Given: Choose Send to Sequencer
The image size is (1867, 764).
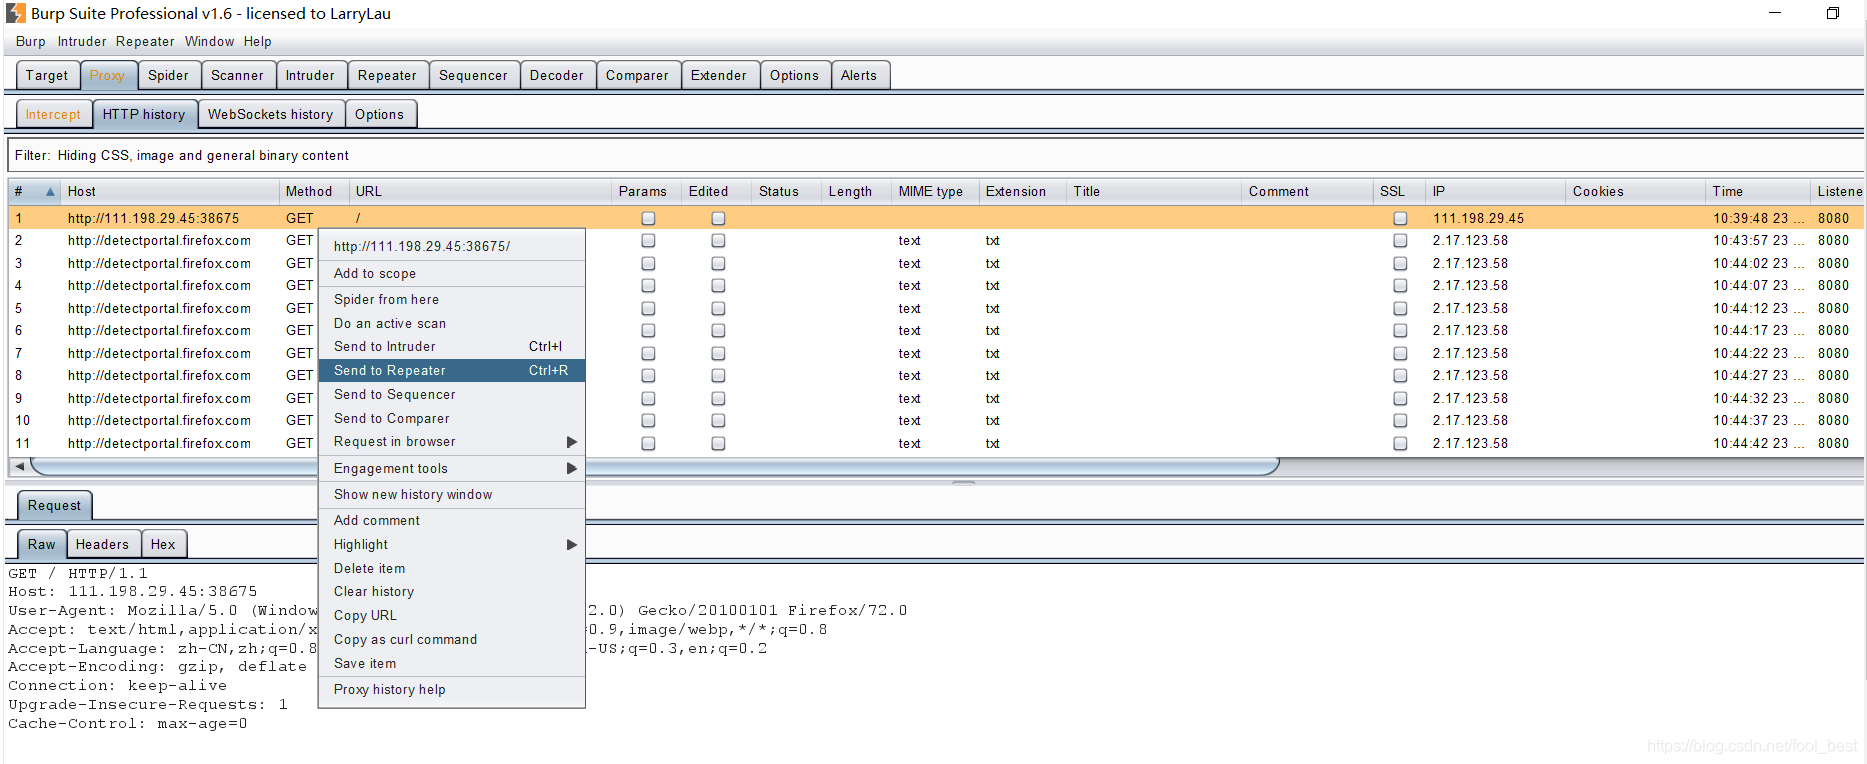Looking at the screenshot, I should [x=452, y=395].
